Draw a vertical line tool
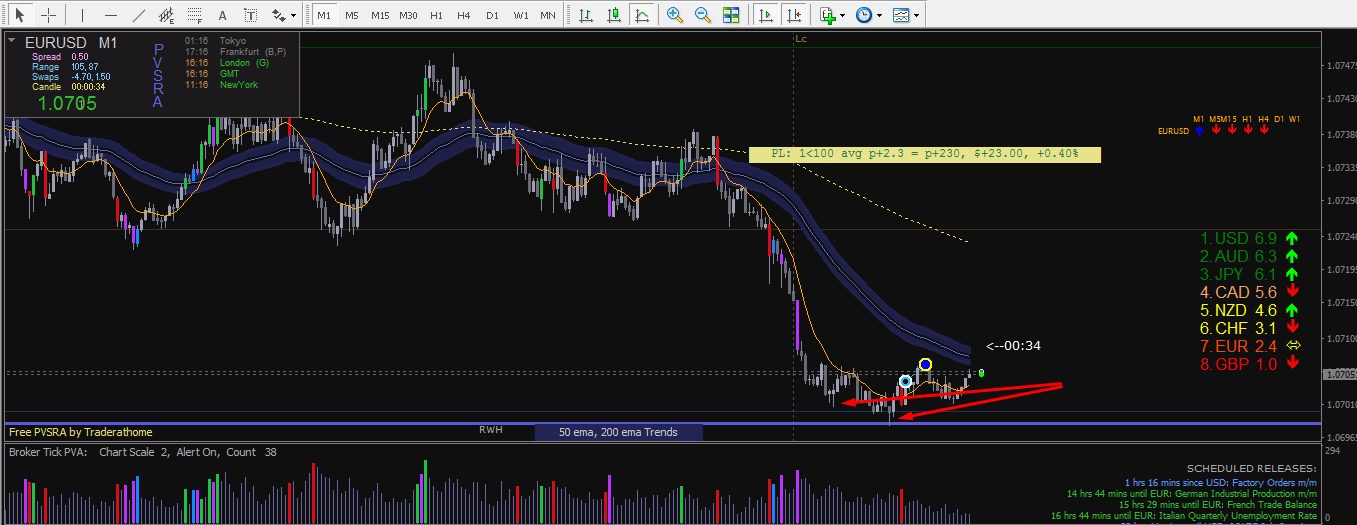This screenshot has width=1357, height=525. 82,15
